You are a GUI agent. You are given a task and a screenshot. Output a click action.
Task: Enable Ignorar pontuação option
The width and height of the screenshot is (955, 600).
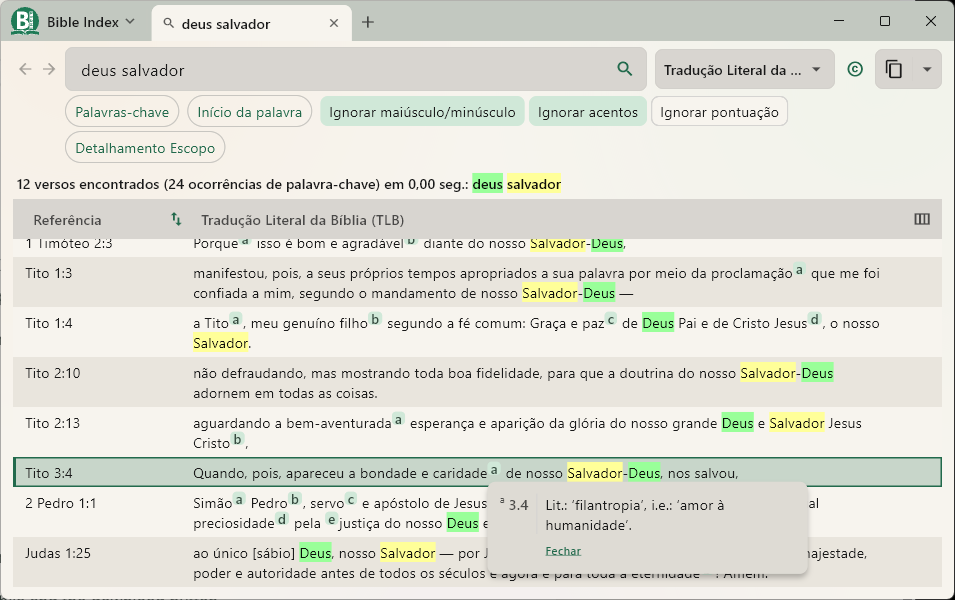click(x=719, y=111)
